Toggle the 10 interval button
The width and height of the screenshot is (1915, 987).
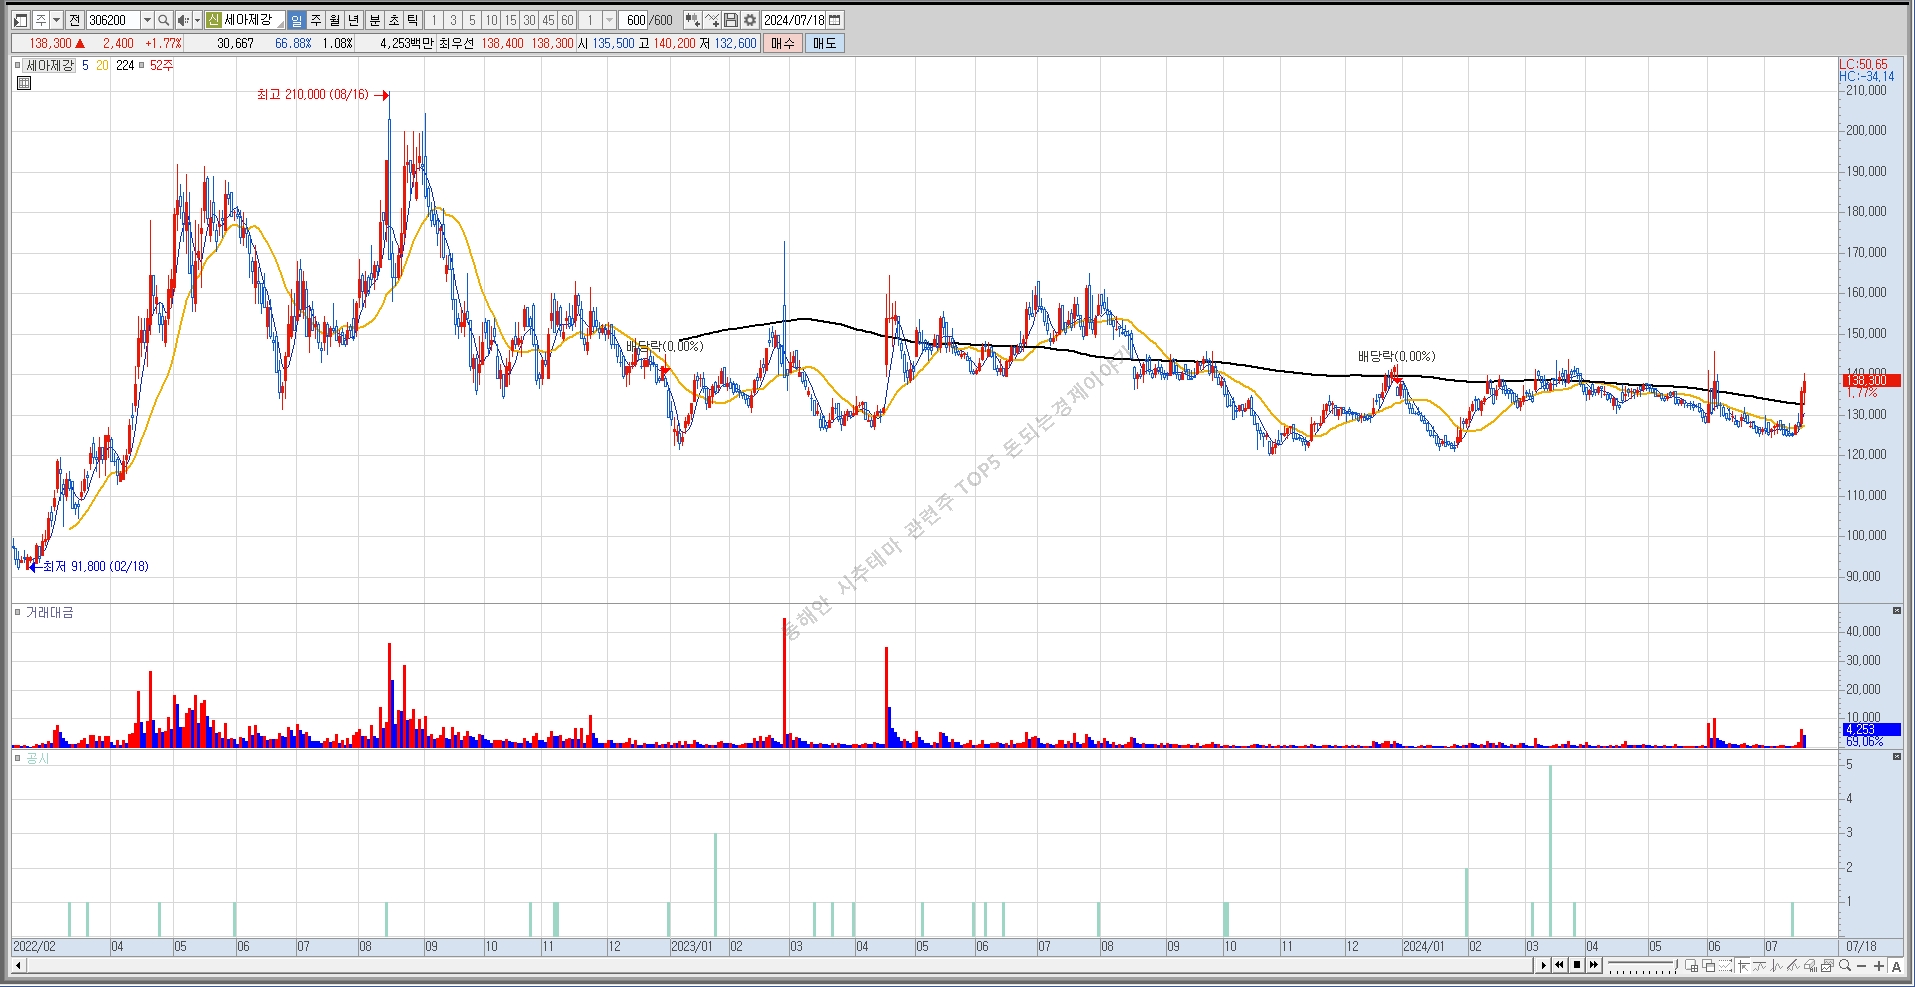point(491,20)
